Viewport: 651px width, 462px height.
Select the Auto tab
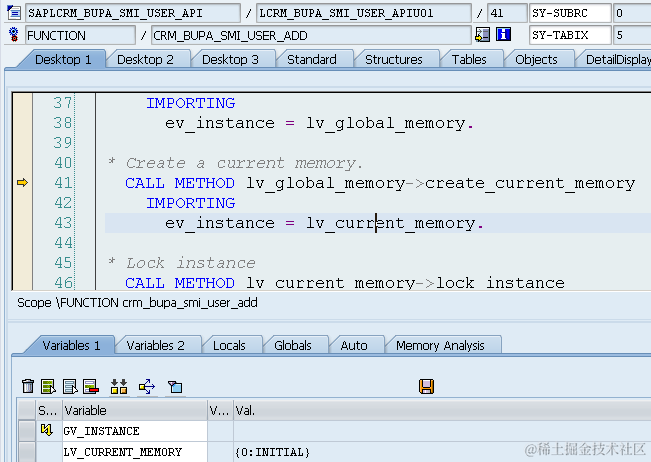tap(354, 345)
